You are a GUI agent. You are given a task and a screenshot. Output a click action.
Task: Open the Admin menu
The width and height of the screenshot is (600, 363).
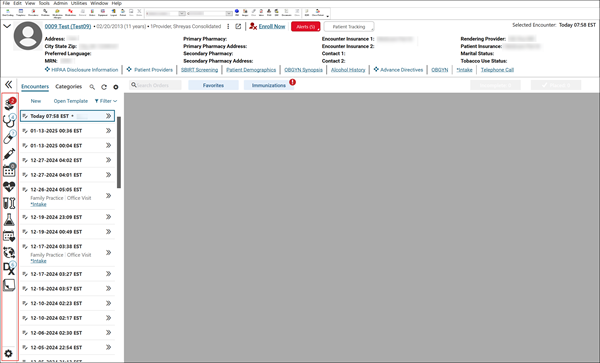click(x=60, y=3)
